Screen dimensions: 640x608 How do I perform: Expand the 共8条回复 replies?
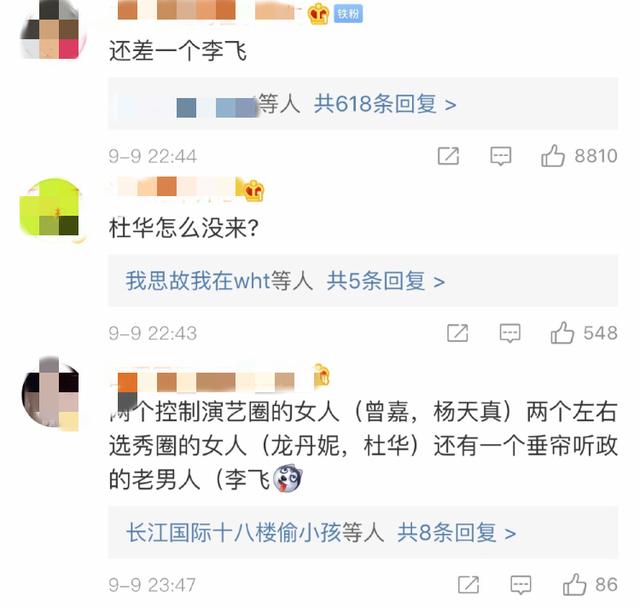tap(456, 533)
